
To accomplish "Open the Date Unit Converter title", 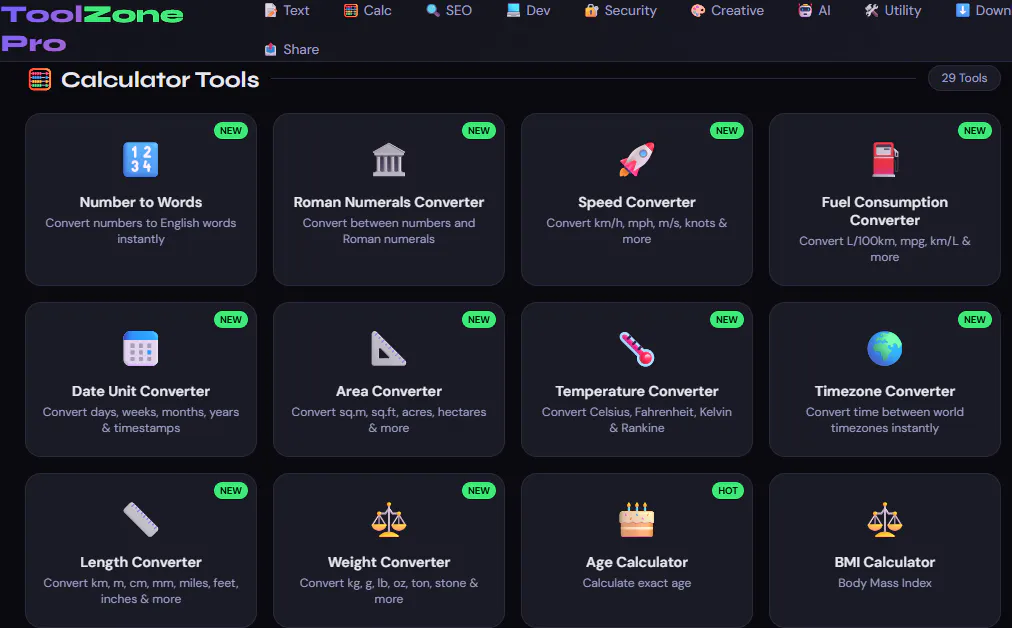I will (x=141, y=391).
